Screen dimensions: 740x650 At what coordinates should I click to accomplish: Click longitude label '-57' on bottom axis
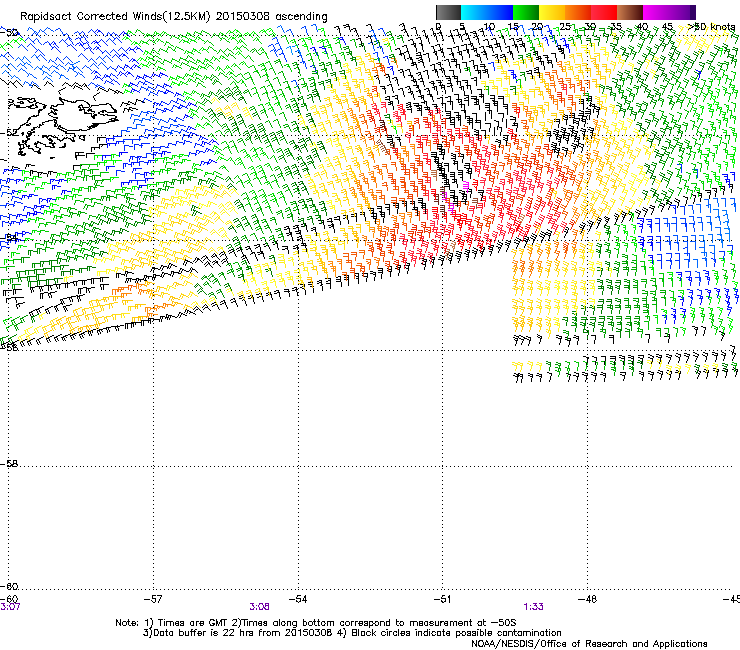(153, 599)
